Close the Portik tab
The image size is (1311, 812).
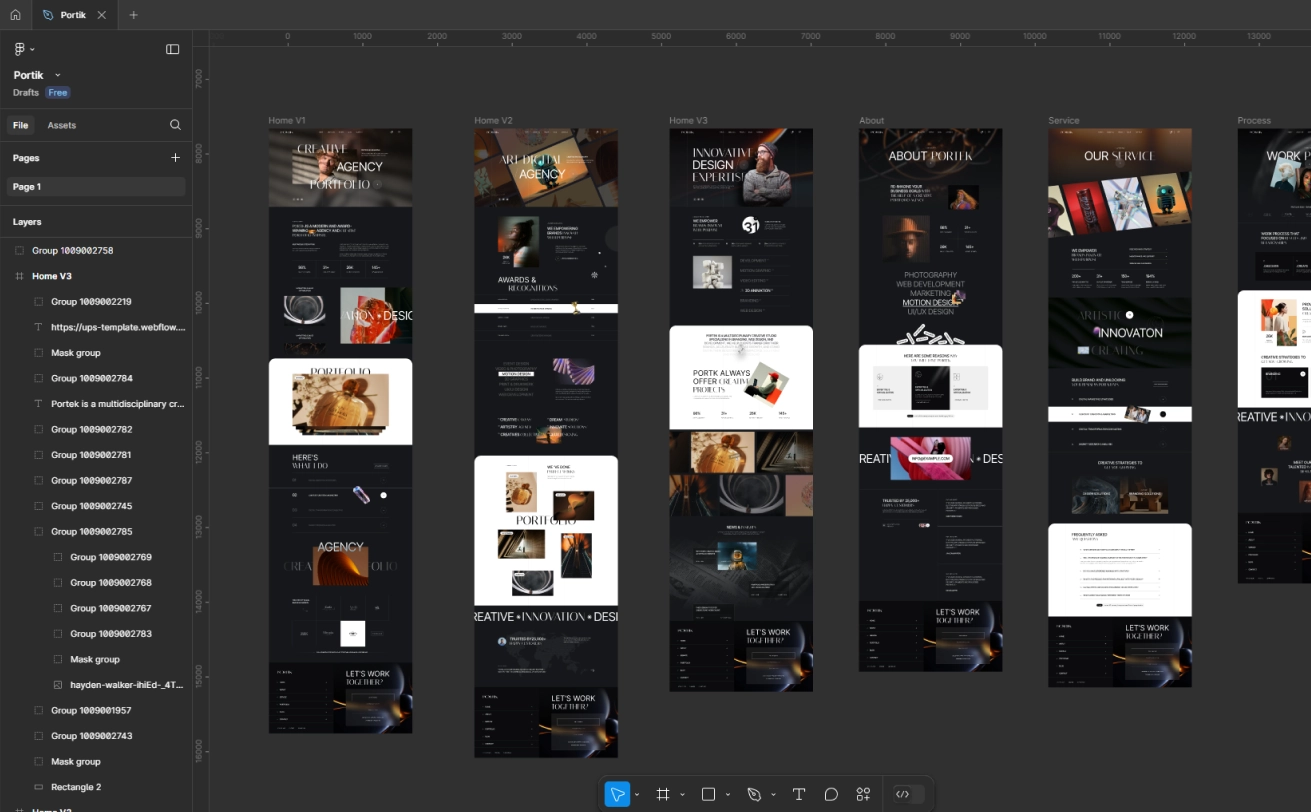tap(102, 15)
